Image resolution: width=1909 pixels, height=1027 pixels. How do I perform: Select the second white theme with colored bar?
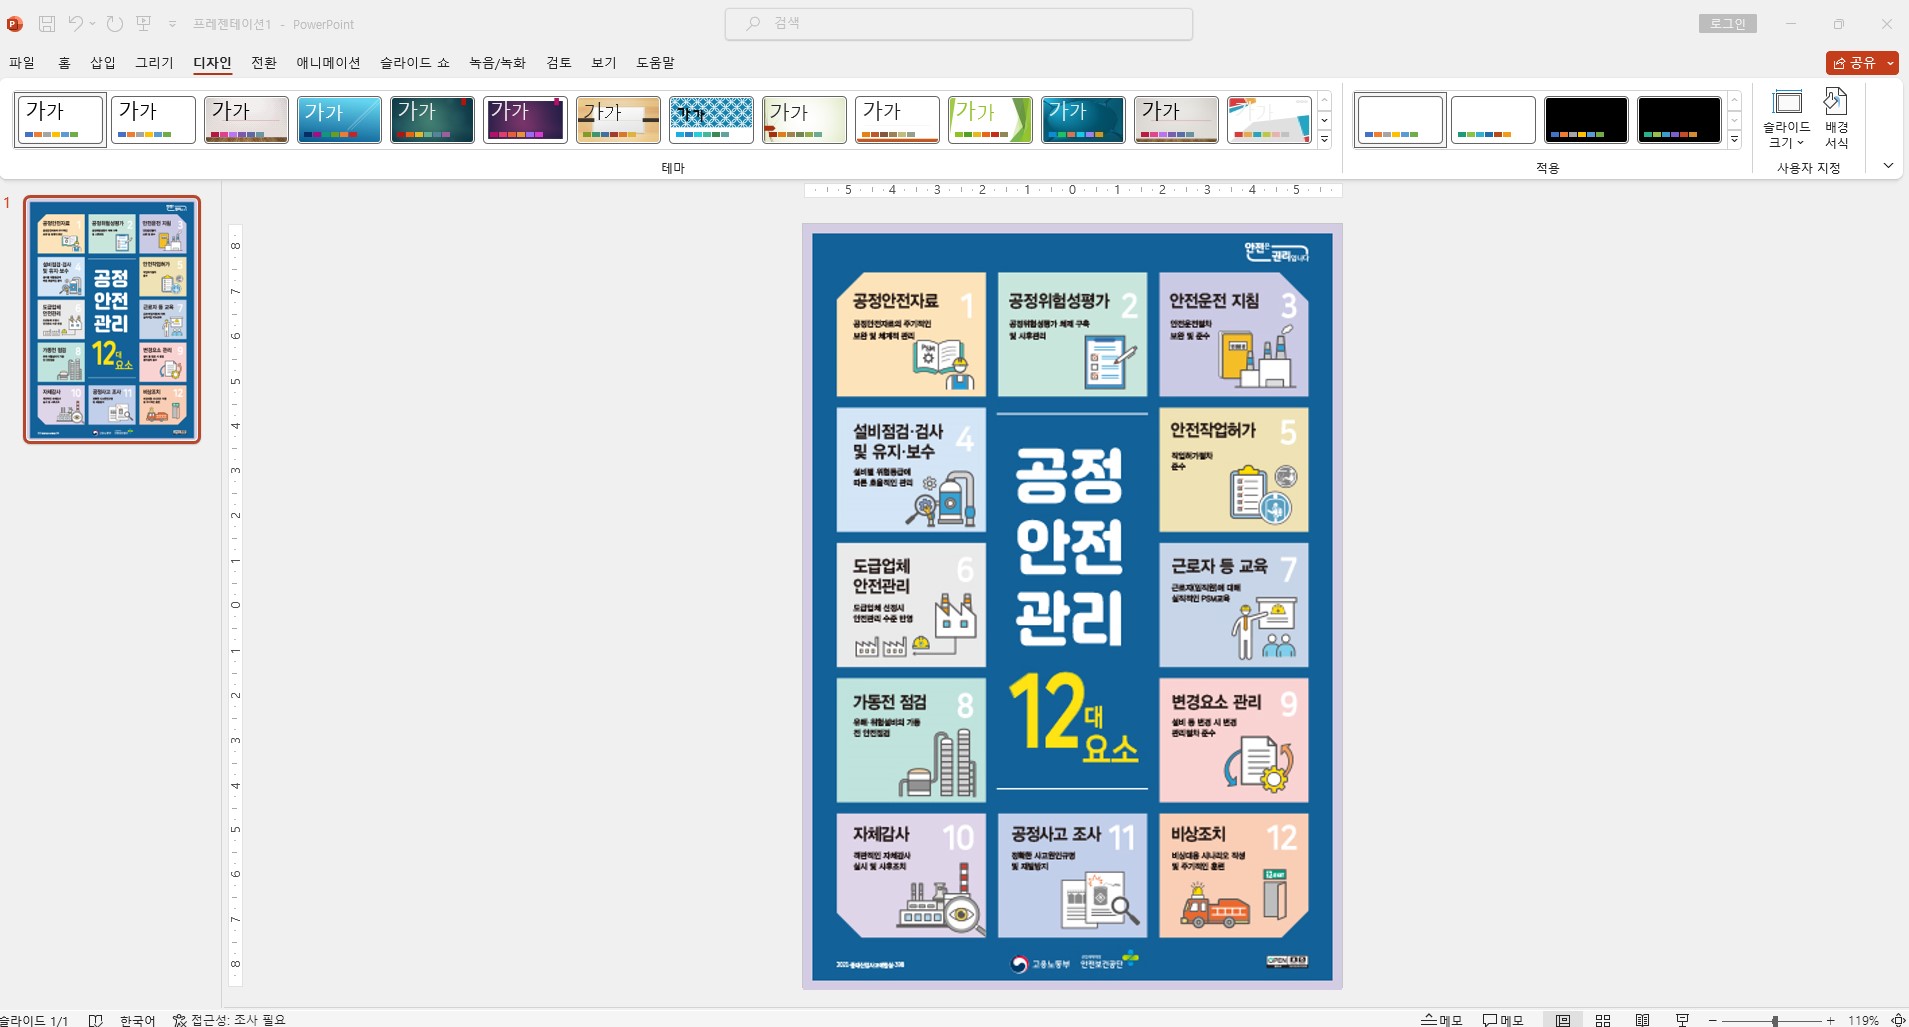(153, 120)
